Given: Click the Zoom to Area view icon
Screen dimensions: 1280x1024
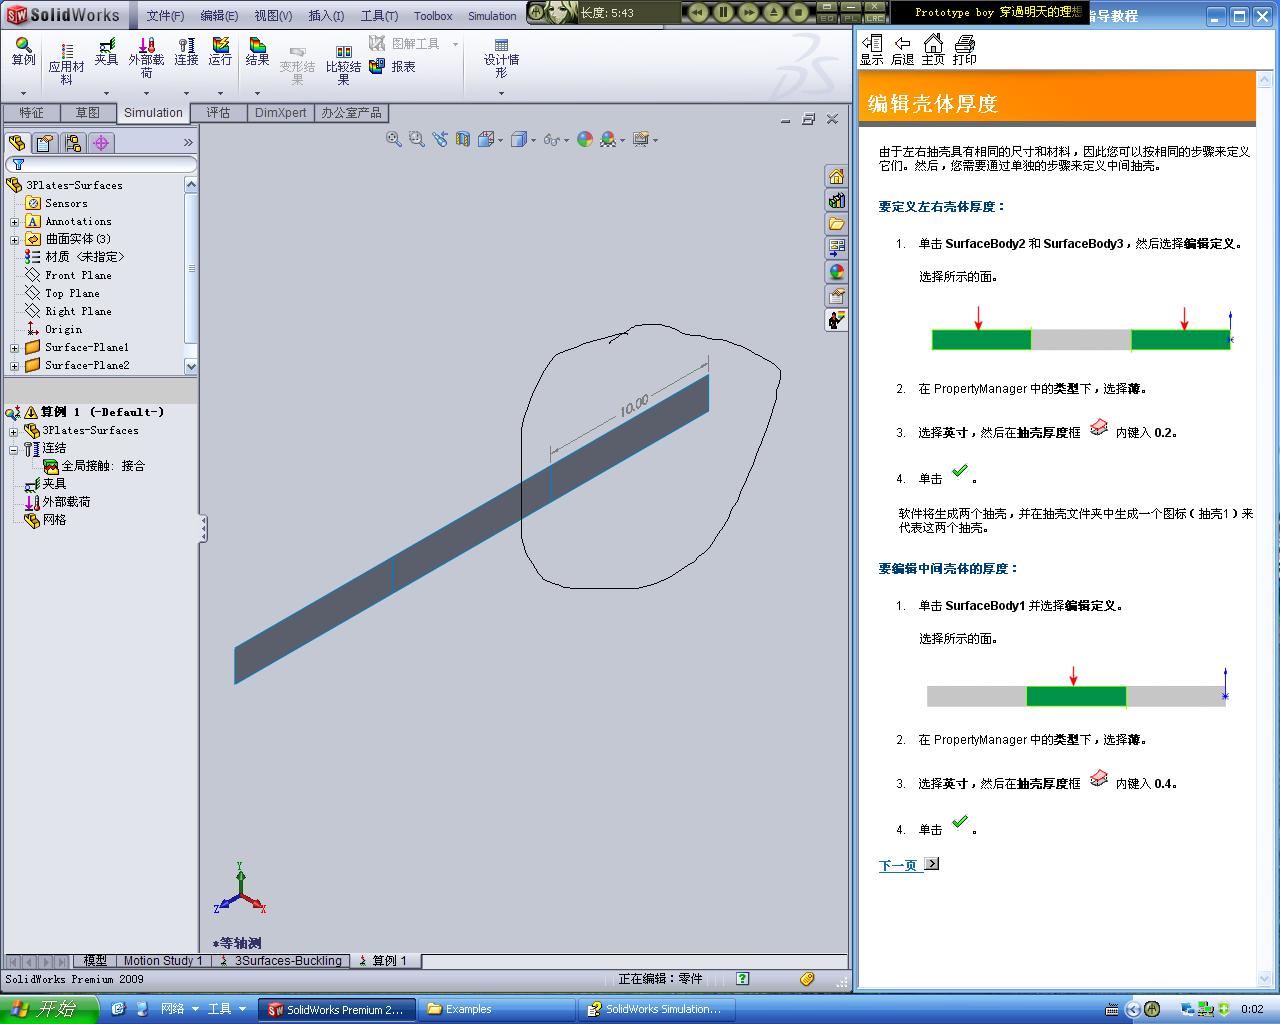Looking at the screenshot, I should [417, 140].
